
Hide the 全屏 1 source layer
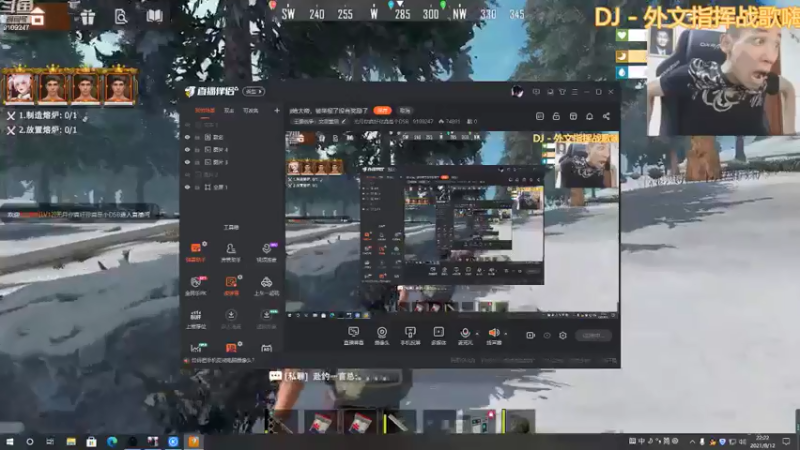pos(187,187)
